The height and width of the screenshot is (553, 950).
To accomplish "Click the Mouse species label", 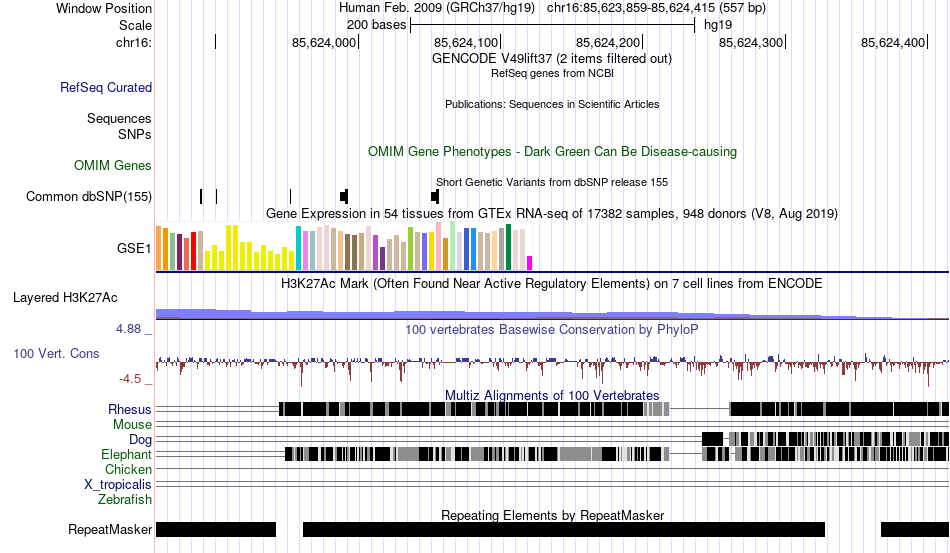I will pyautogui.click(x=132, y=425).
